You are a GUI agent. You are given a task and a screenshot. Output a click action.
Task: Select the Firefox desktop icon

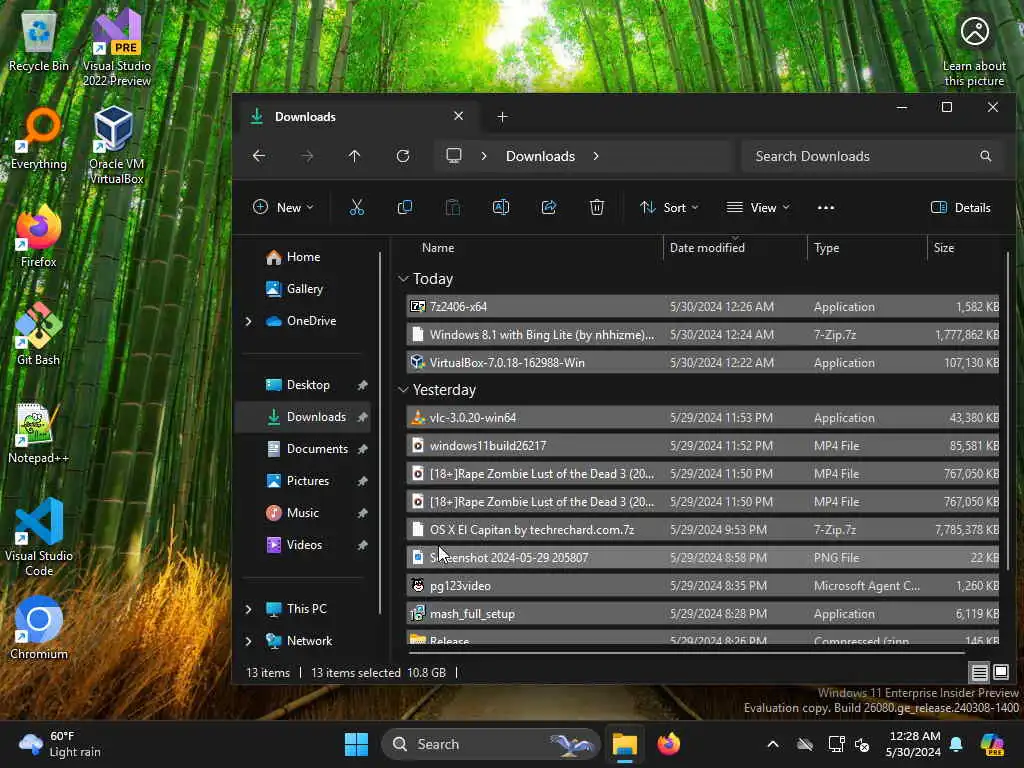pyautogui.click(x=39, y=236)
